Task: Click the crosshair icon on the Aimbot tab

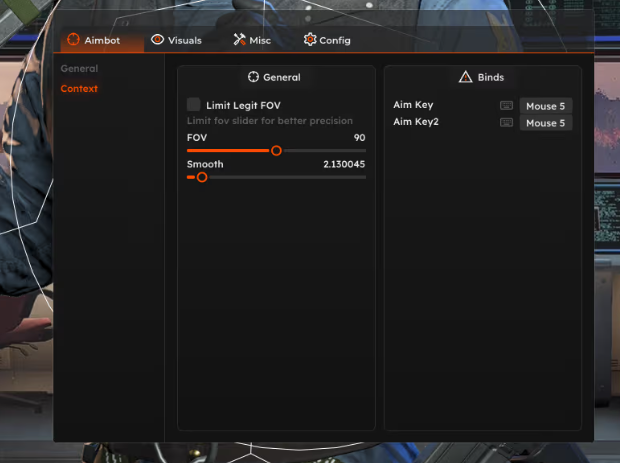Action: (x=73, y=40)
